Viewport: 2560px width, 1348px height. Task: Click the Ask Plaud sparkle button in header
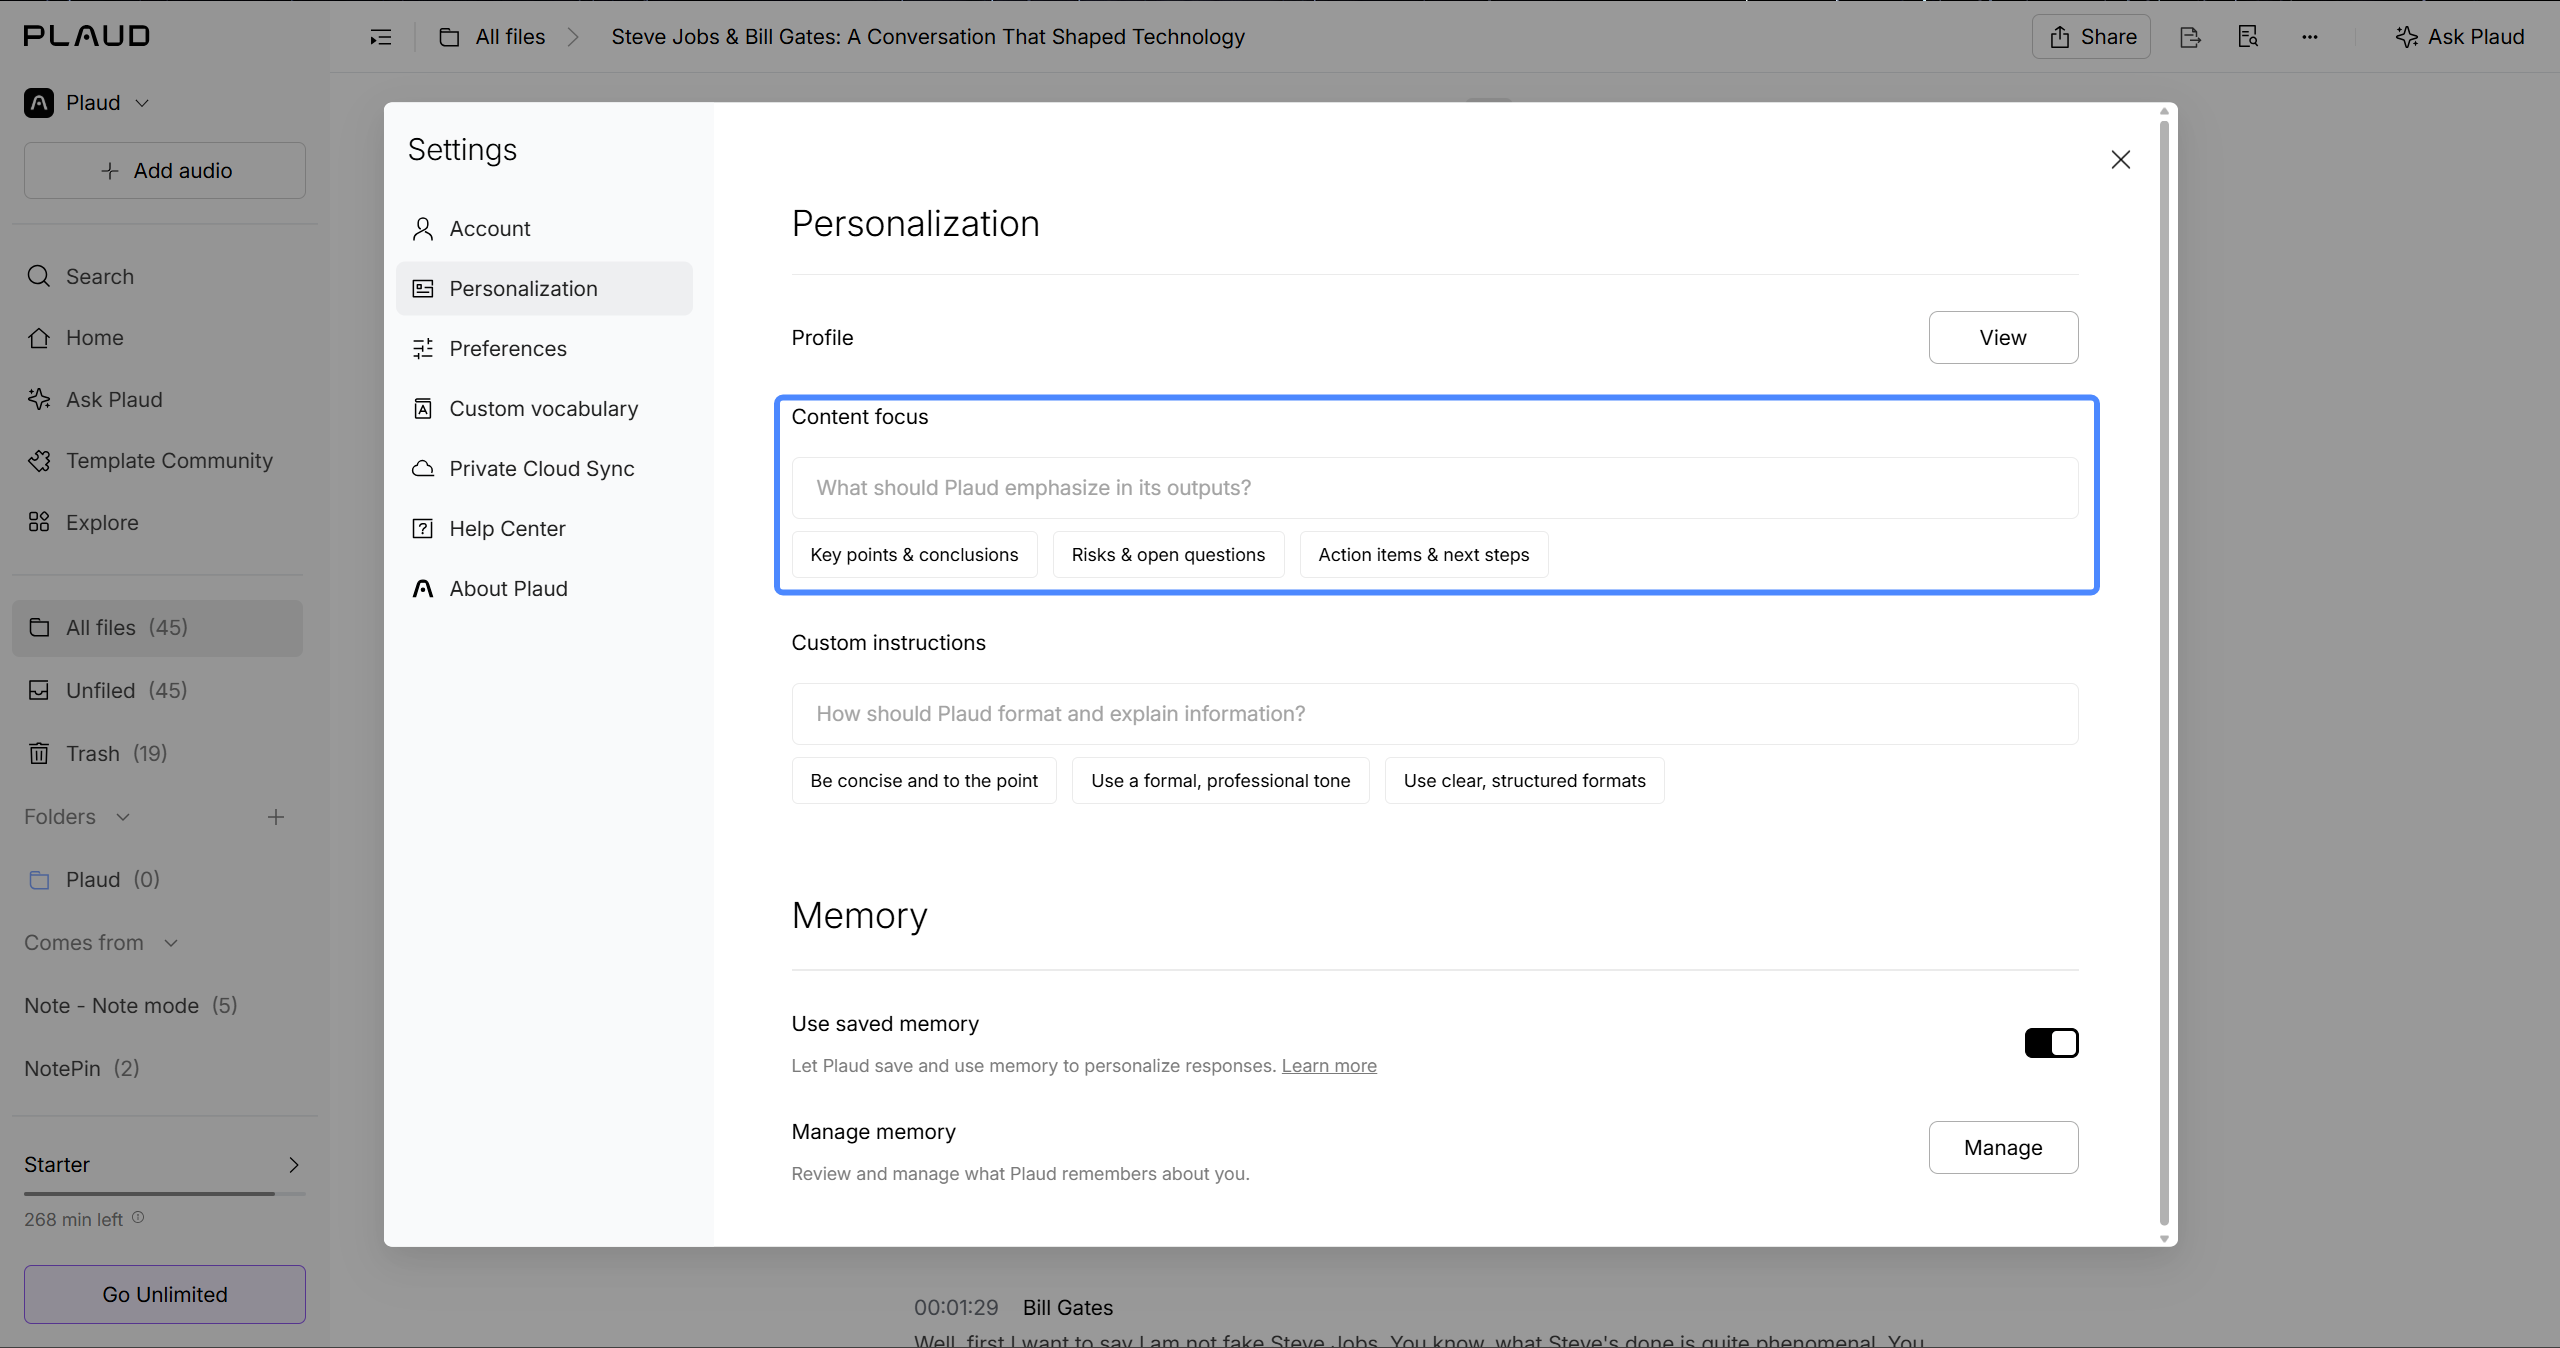pos(2460,37)
